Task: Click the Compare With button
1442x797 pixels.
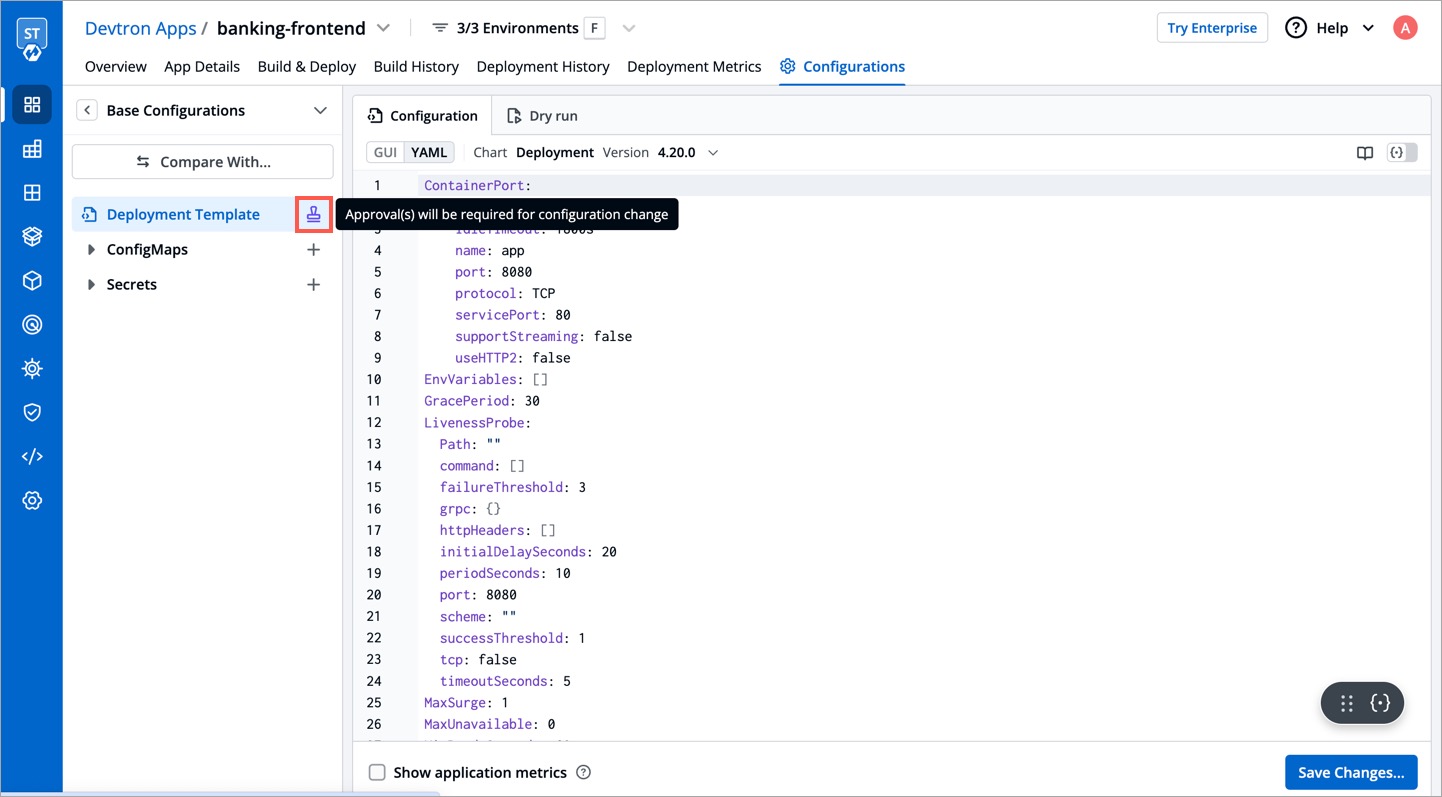Action: point(203,162)
